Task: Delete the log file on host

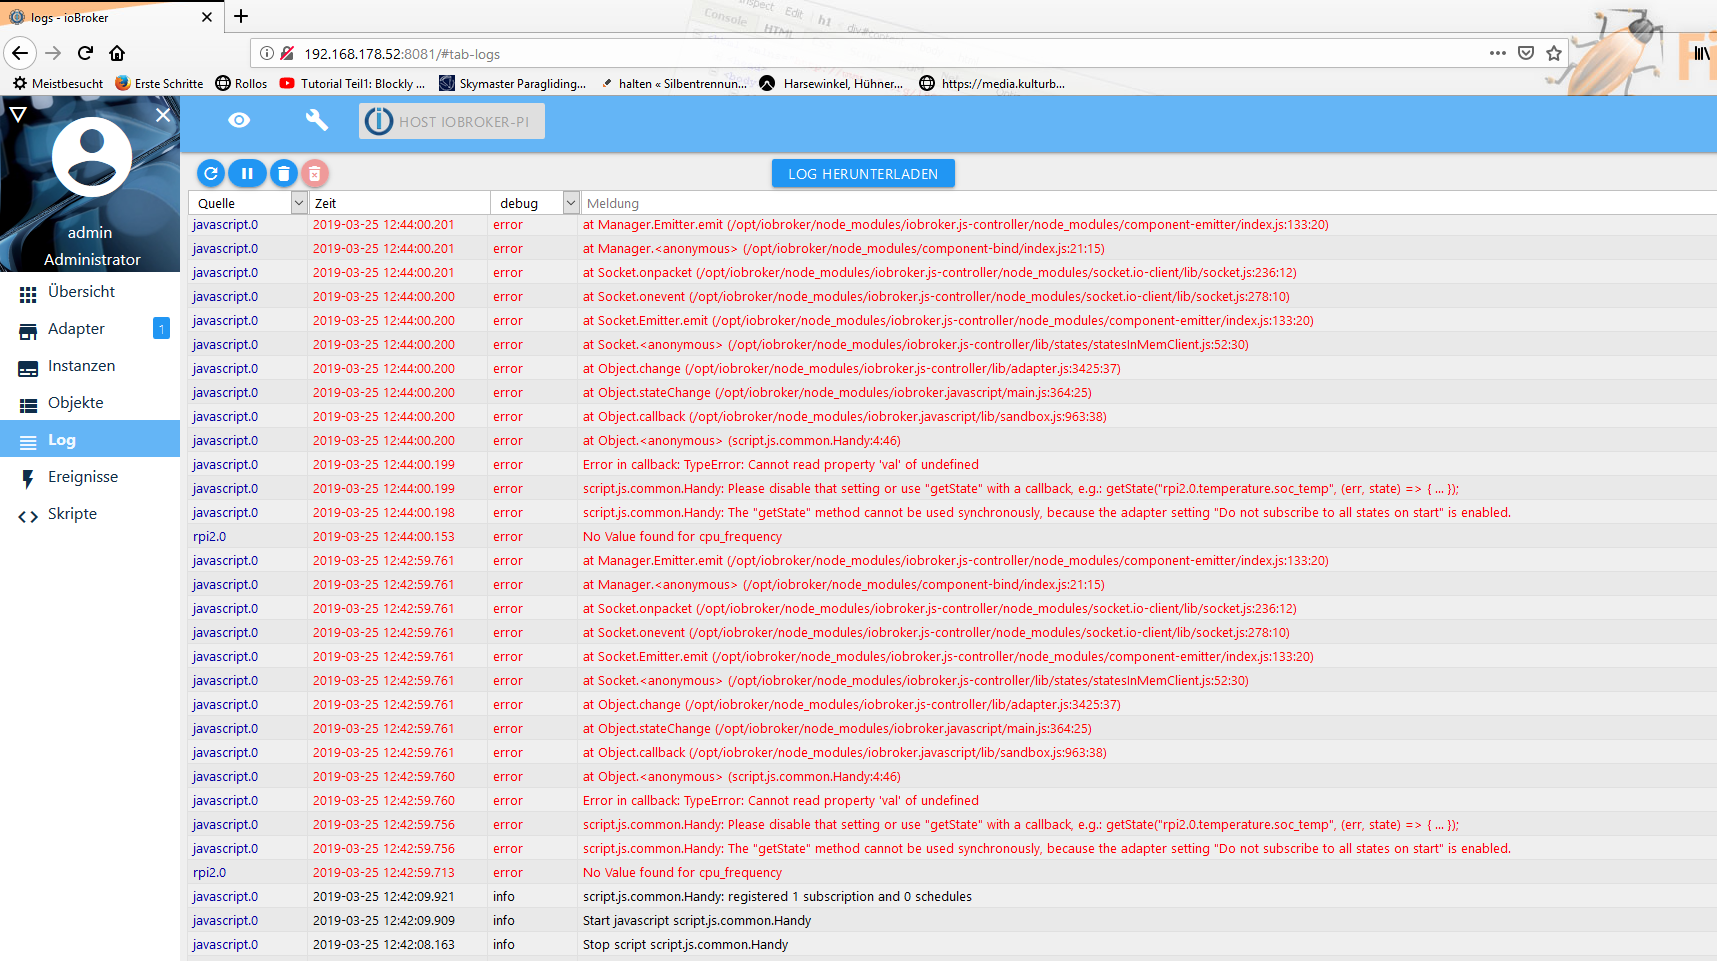Action: [x=316, y=173]
